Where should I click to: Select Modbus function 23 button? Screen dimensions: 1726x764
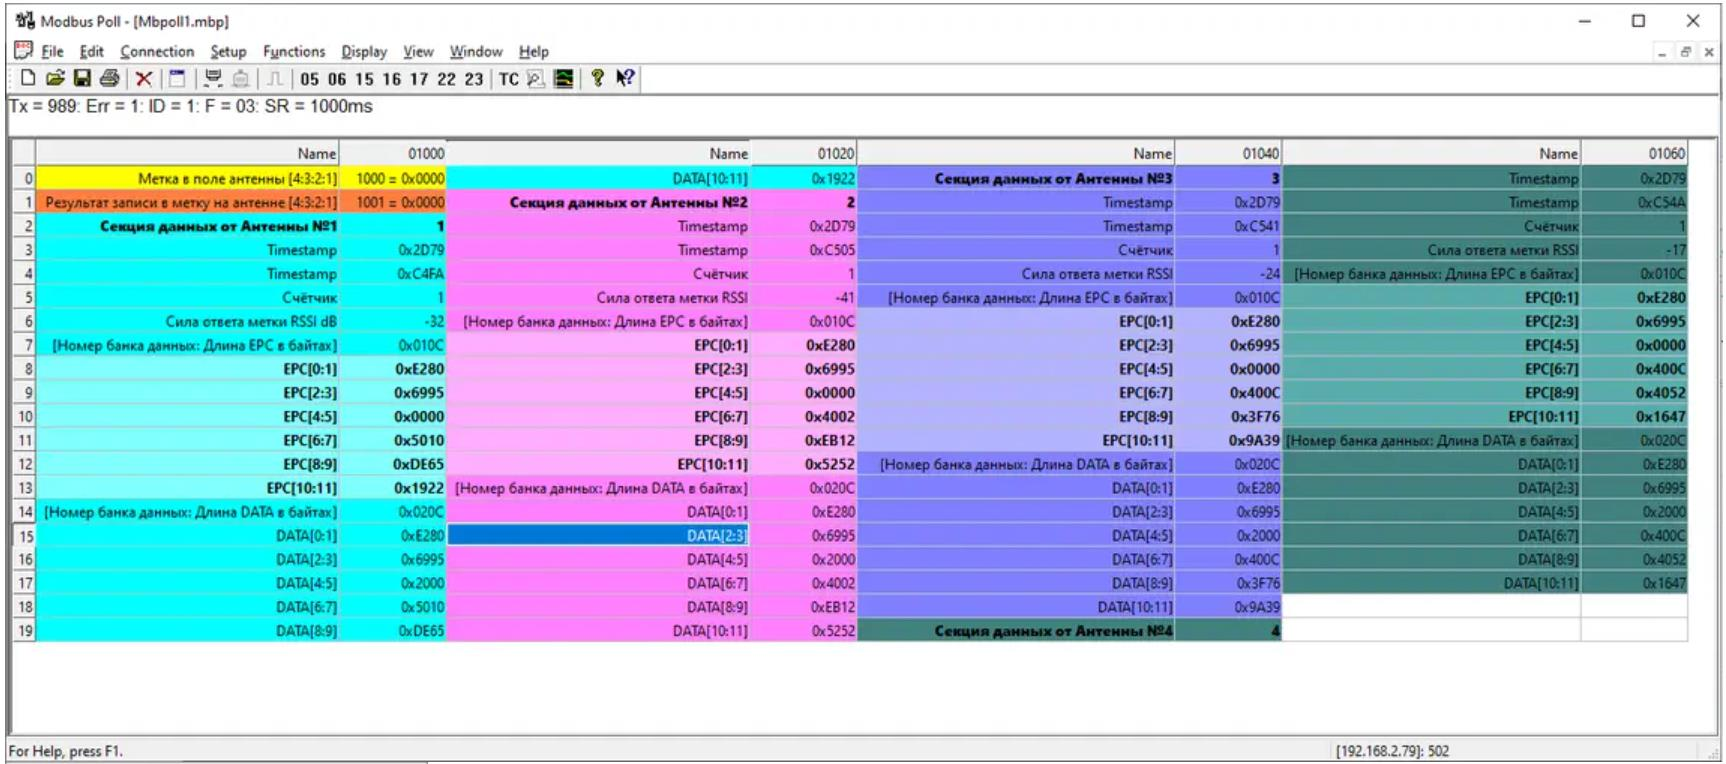(473, 79)
